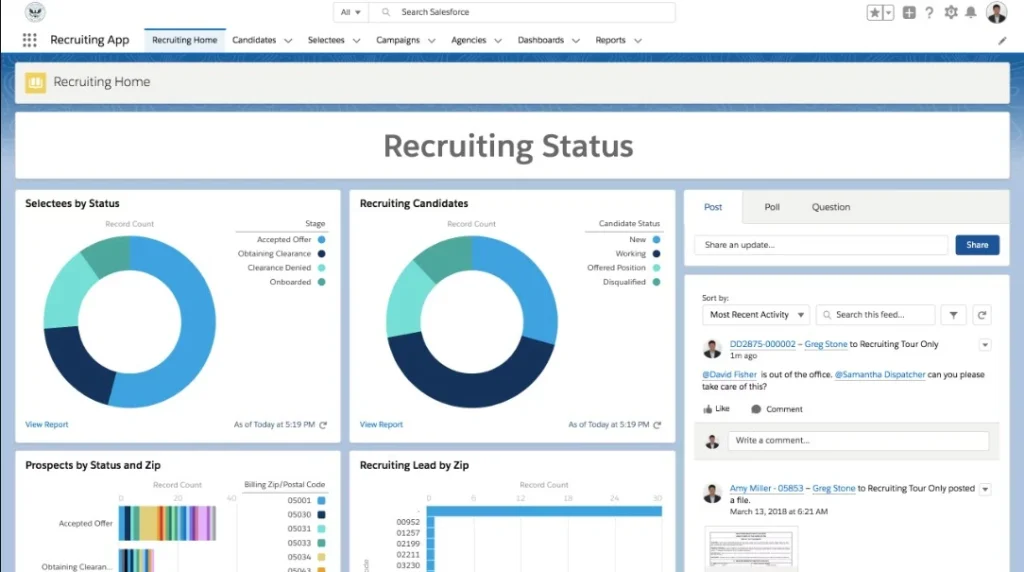
Task: Click the edit navigation pencil icon
Action: [x=1002, y=40]
